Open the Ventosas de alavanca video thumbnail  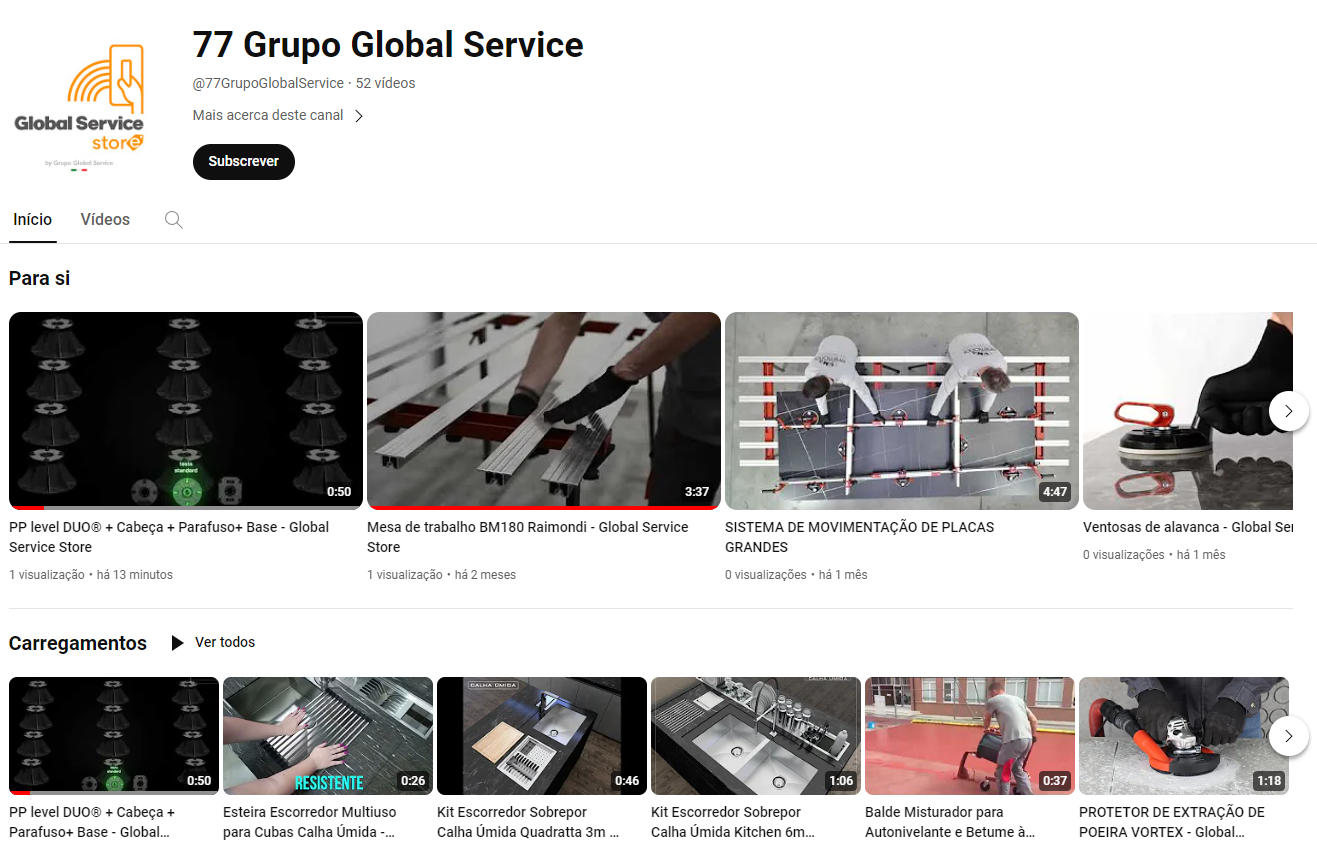tap(1187, 410)
